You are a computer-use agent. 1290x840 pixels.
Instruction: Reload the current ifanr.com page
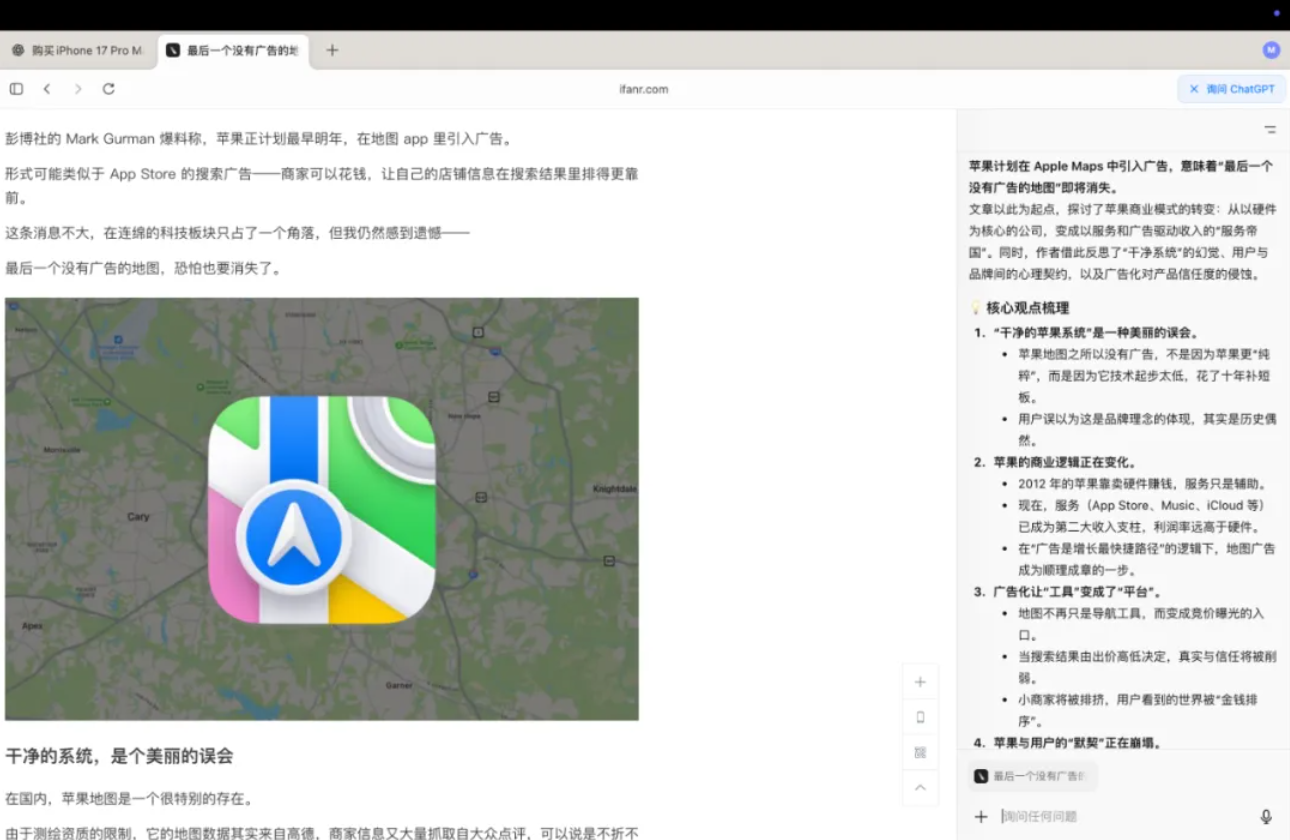point(109,88)
